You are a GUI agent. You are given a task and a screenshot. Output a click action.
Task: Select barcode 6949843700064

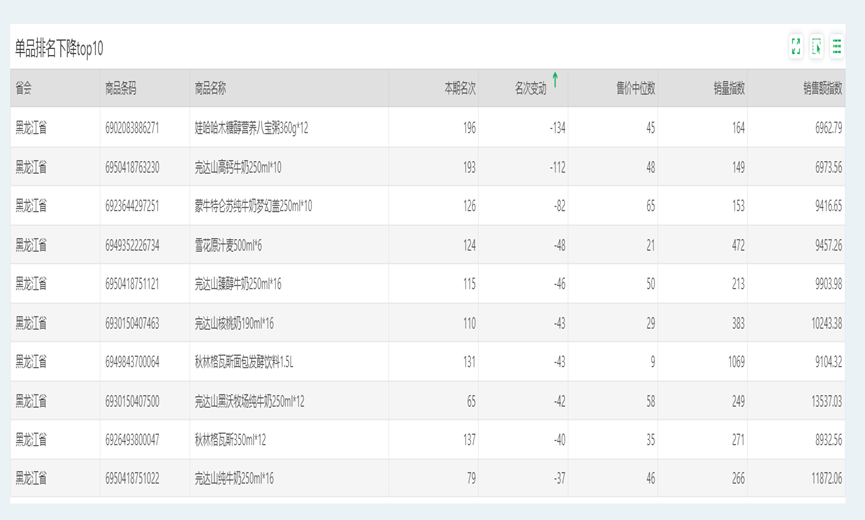(x=132, y=362)
